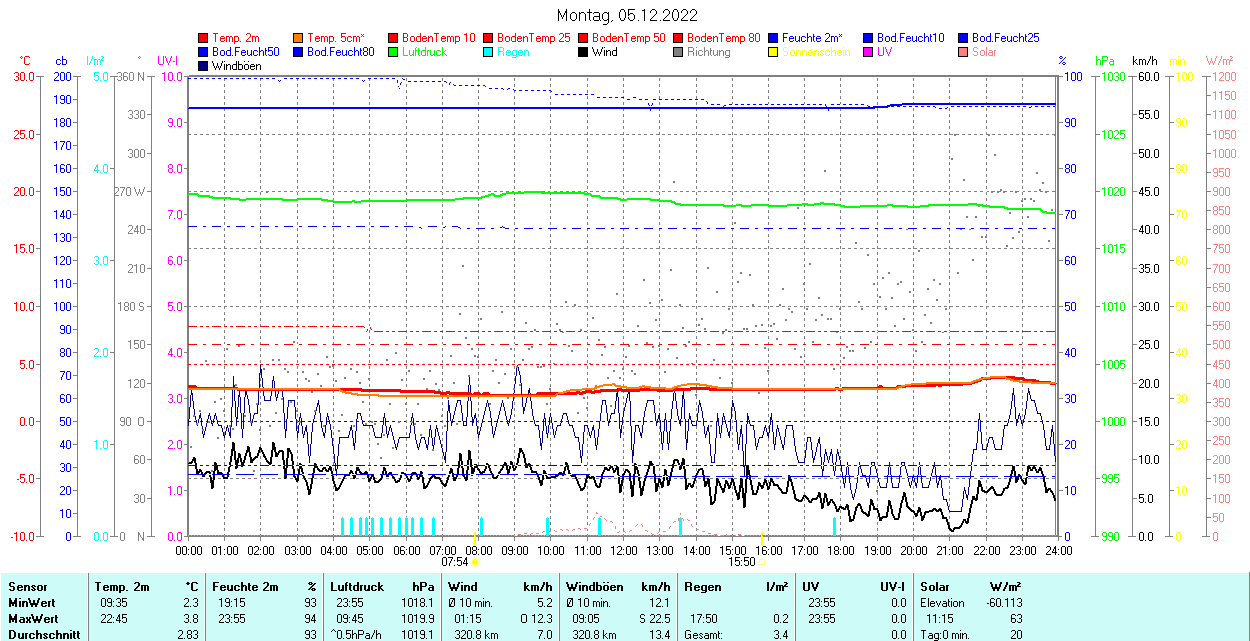1250x641 pixels.
Task: Select the black Wind legend square
Action: [584, 52]
